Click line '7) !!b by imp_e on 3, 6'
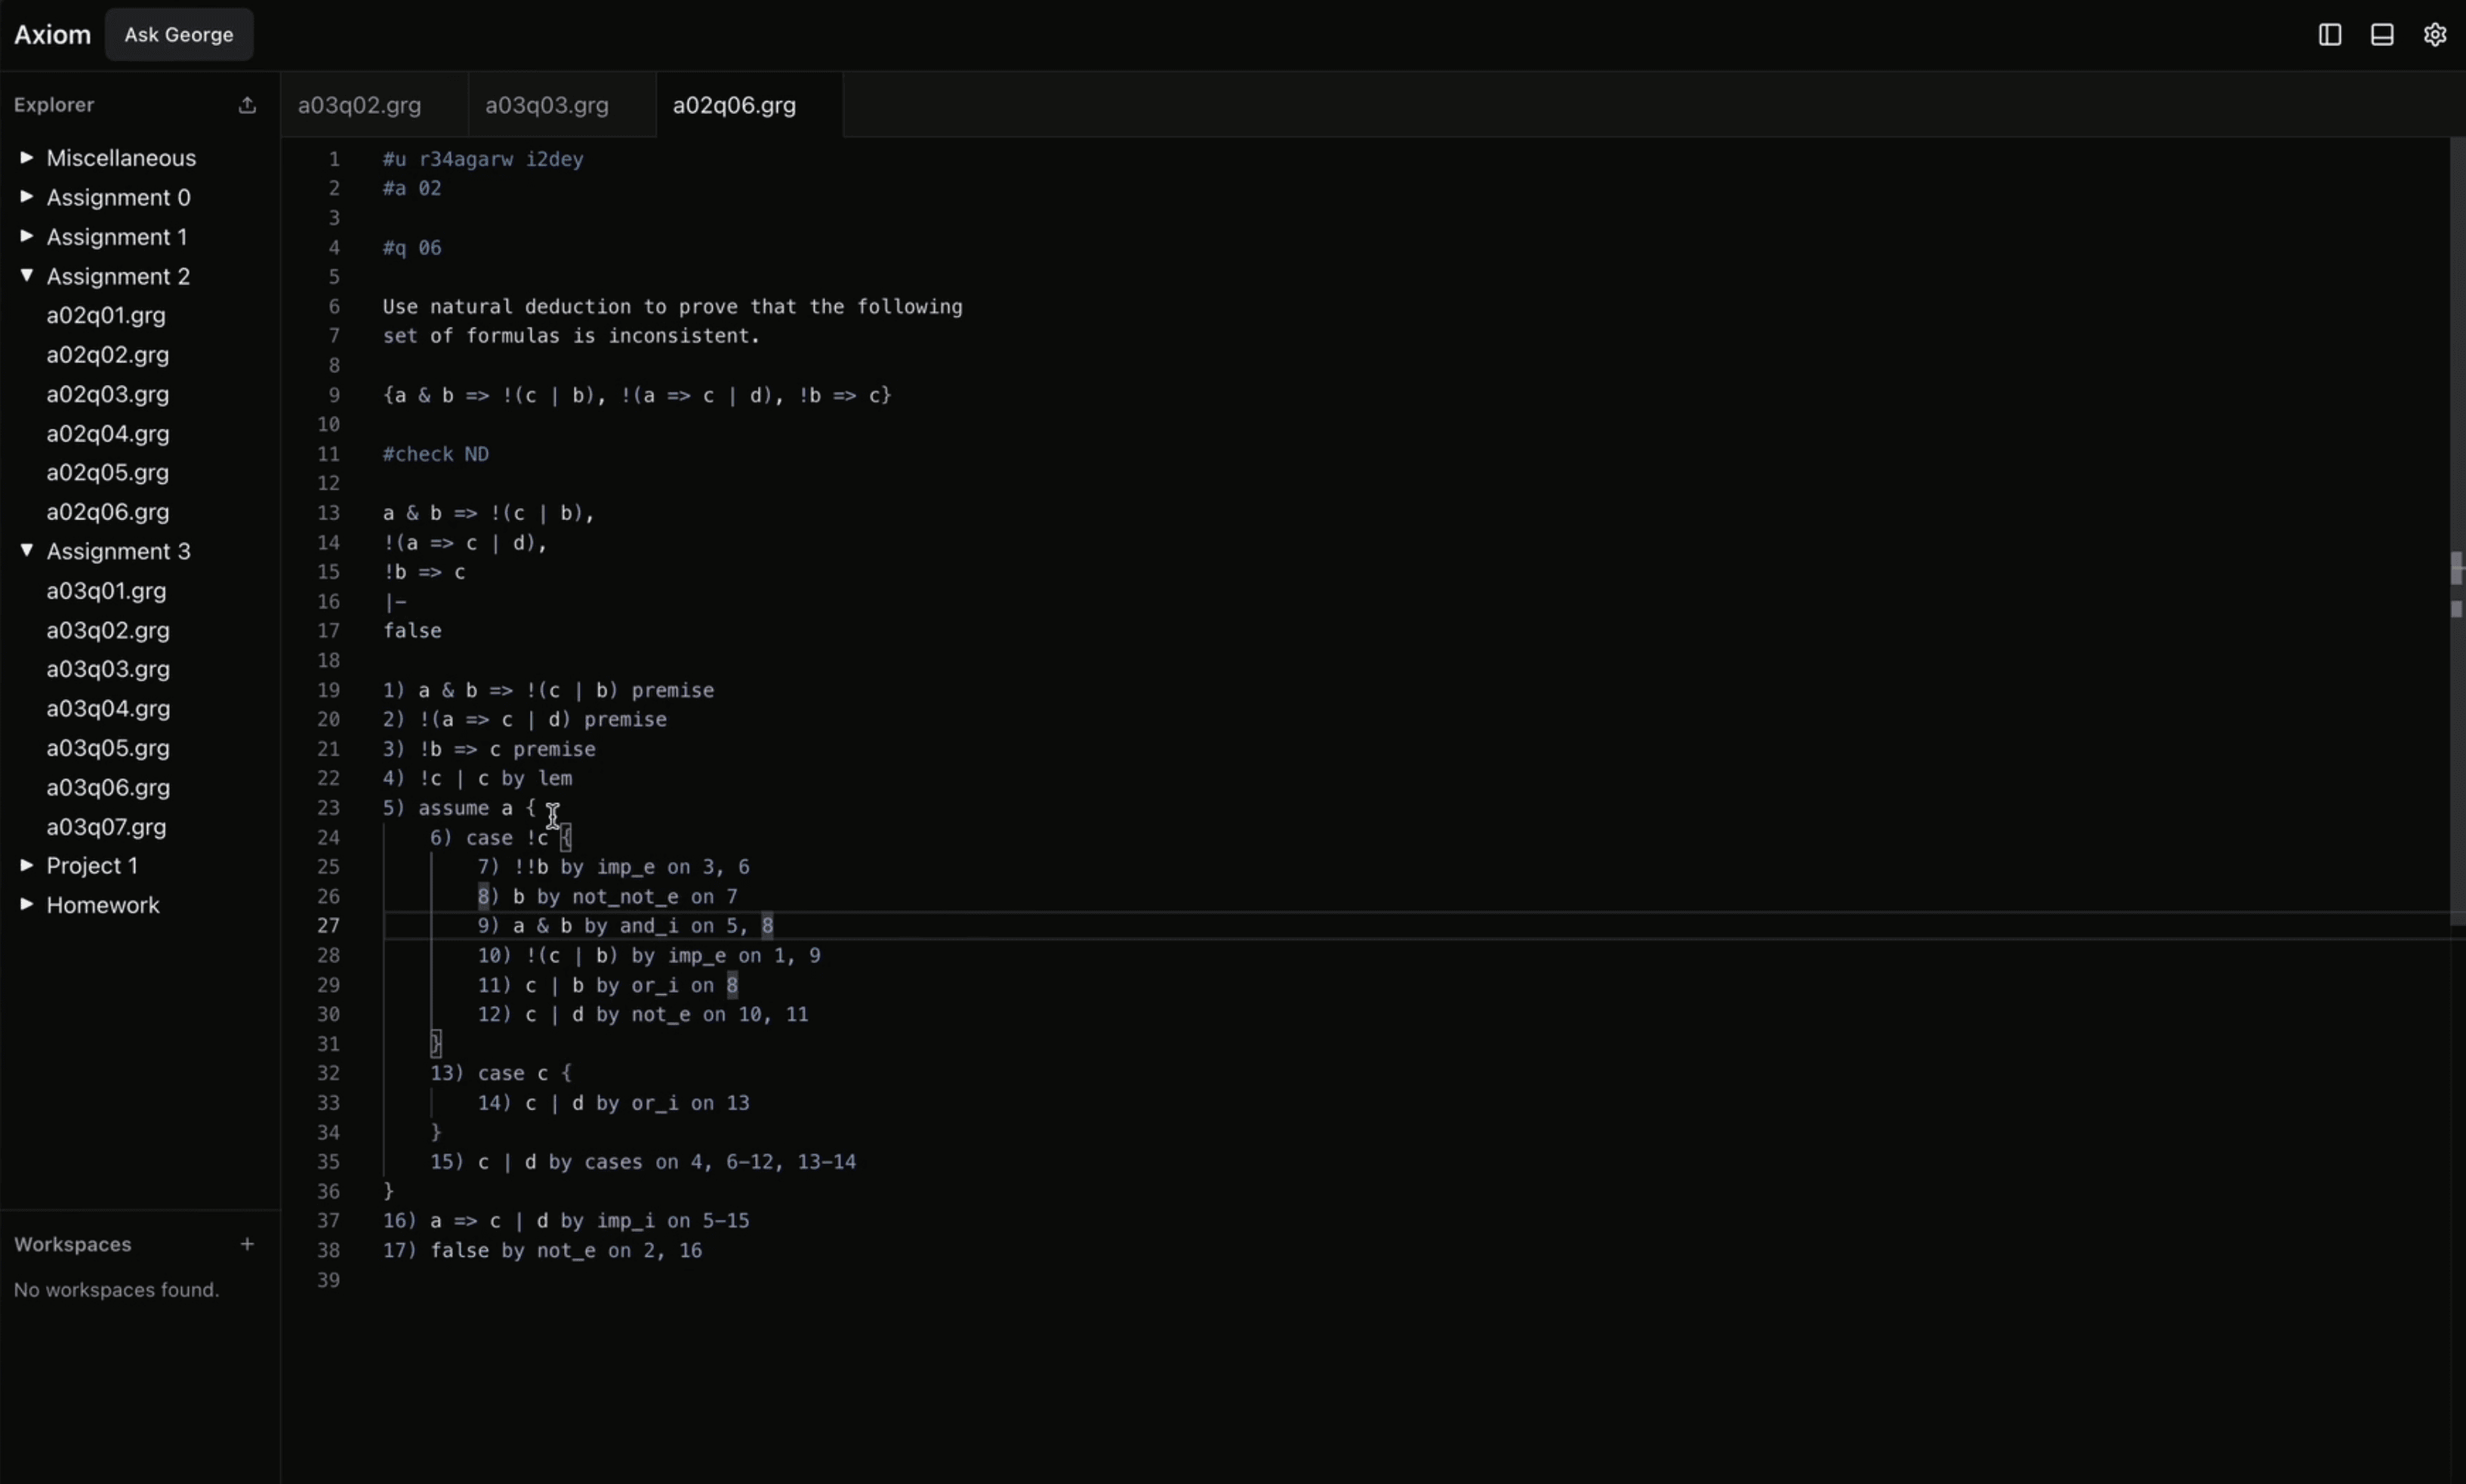The image size is (2466, 1484). [614, 867]
